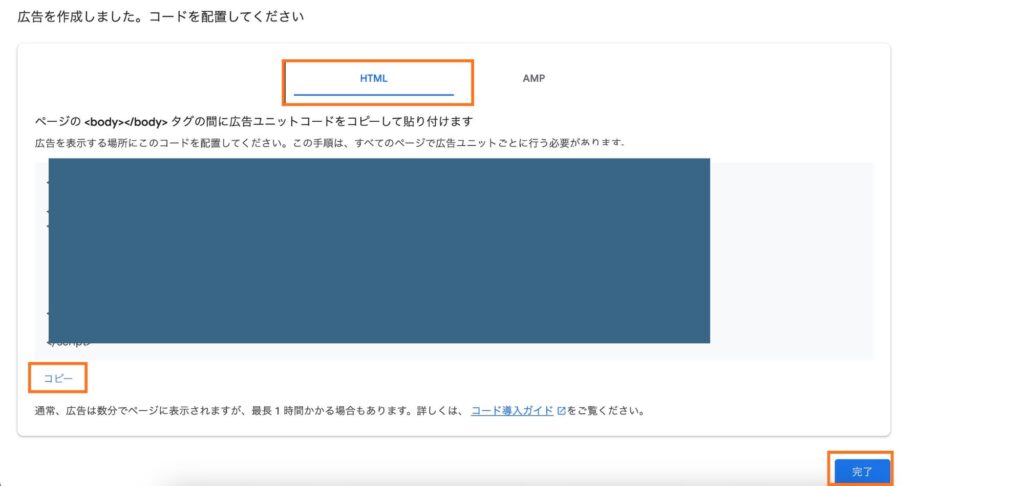1024x486 pixels.
Task: Open the external-link icon beside コード導入ガイド
Action: [x=561, y=410]
